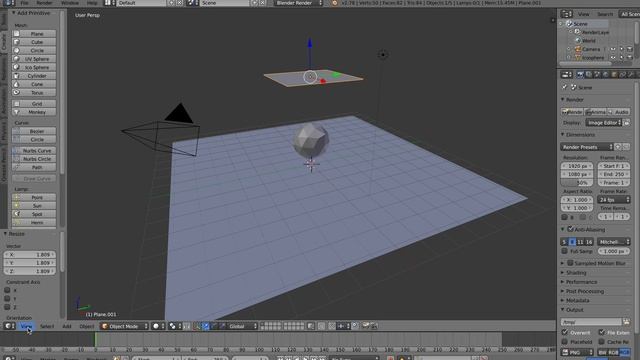Click the Sun lamp icon
This screenshot has height=360, width=640.
pos(16,206)
